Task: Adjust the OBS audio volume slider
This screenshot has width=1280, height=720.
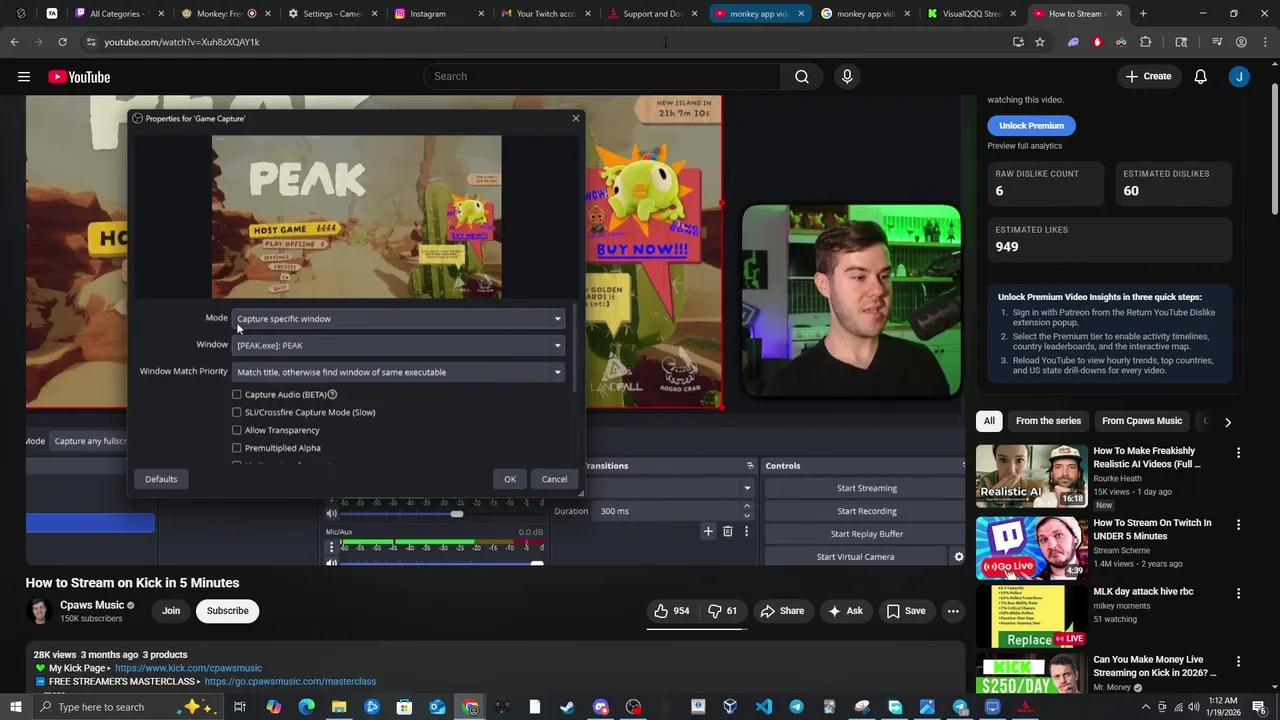Action: pos(457,513)
